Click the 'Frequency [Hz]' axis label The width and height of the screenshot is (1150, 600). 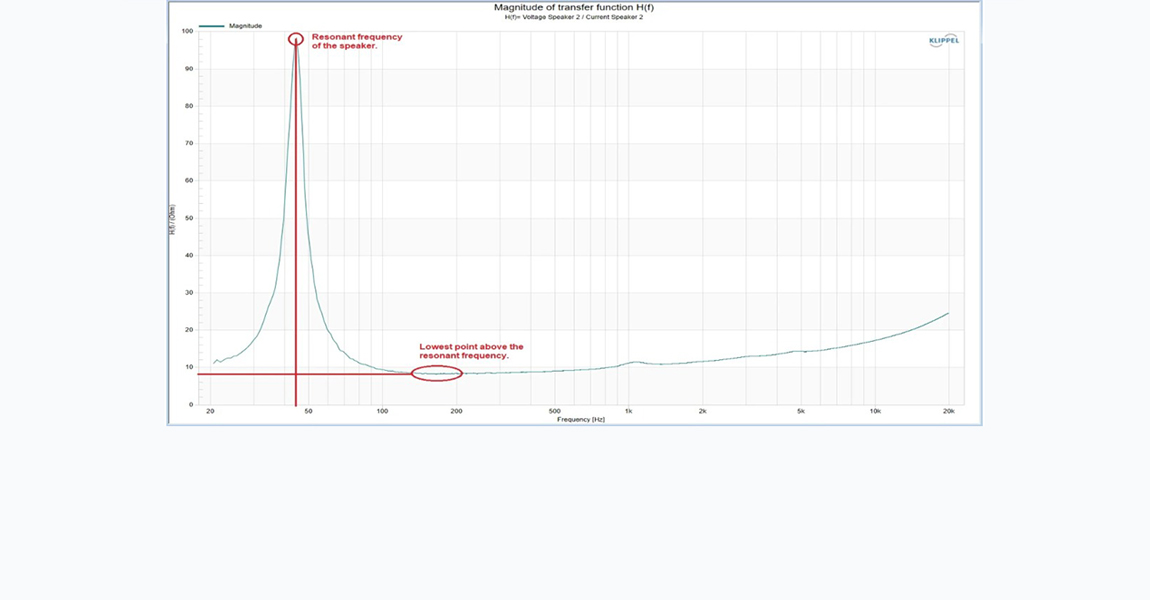(580, 420)
